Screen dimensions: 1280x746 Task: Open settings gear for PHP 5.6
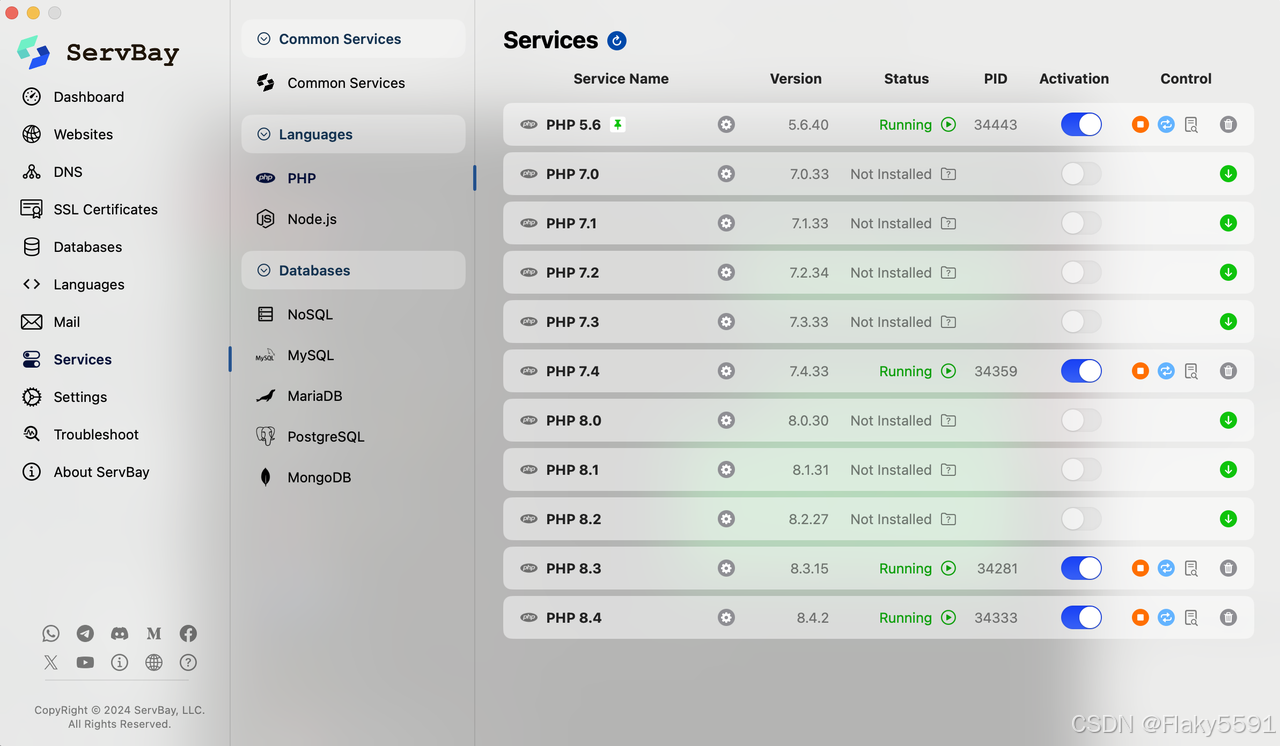[726, 125]
